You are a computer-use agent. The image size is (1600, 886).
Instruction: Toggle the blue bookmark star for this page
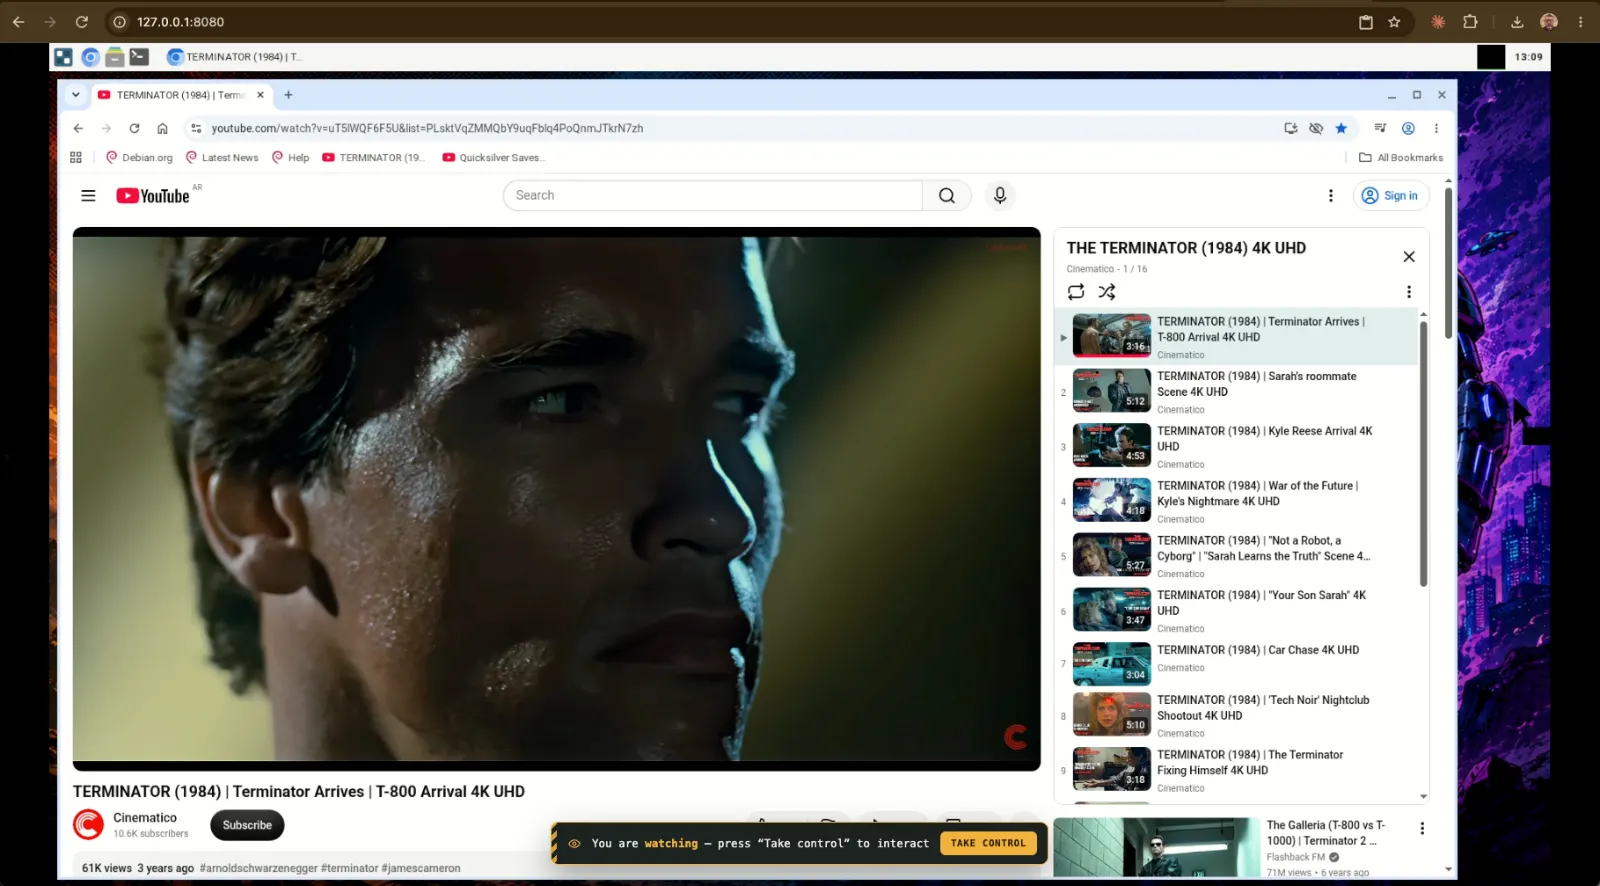(x=1341, y=128)
